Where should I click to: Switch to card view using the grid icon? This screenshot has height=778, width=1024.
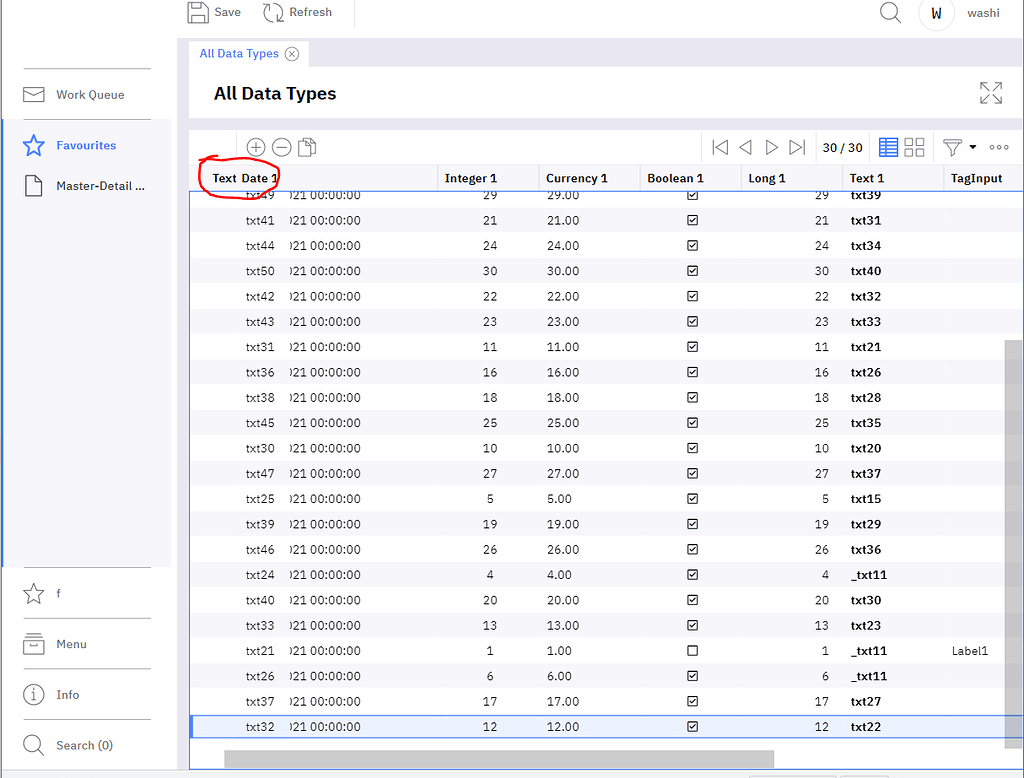pyautogui.click(x=914, y=146)
